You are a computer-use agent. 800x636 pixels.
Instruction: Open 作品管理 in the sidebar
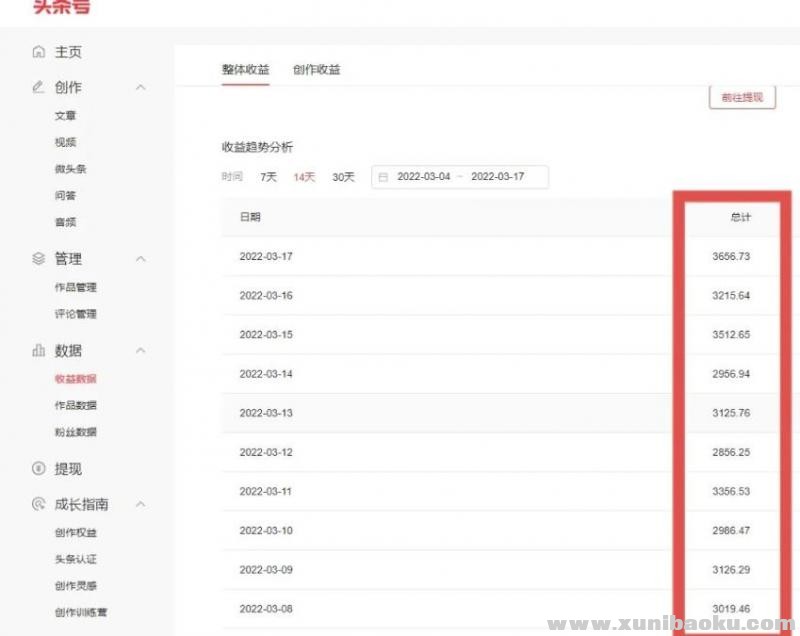point(76,288)
